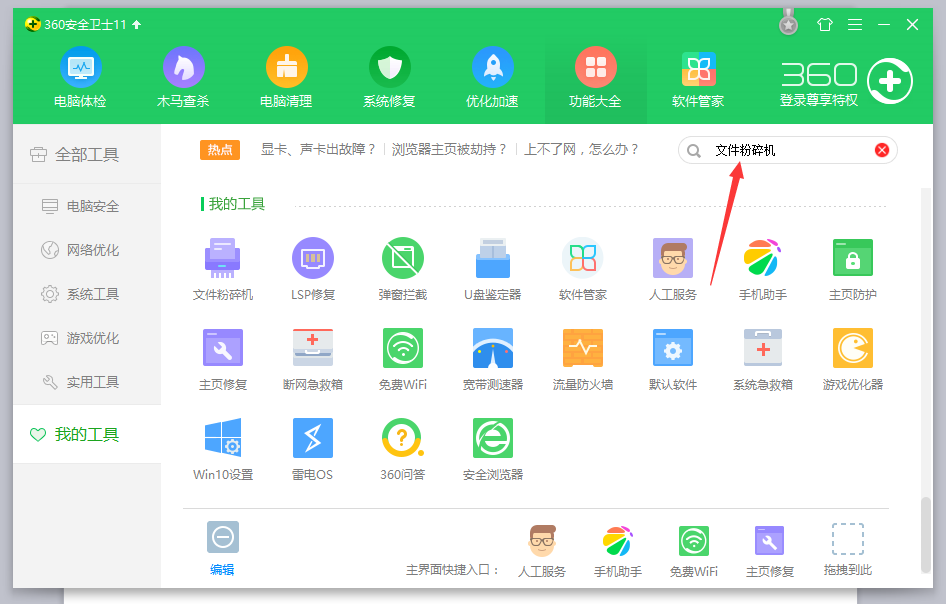
Task: Select 我的工具 in the sidebar
Action: coord(87,434)
